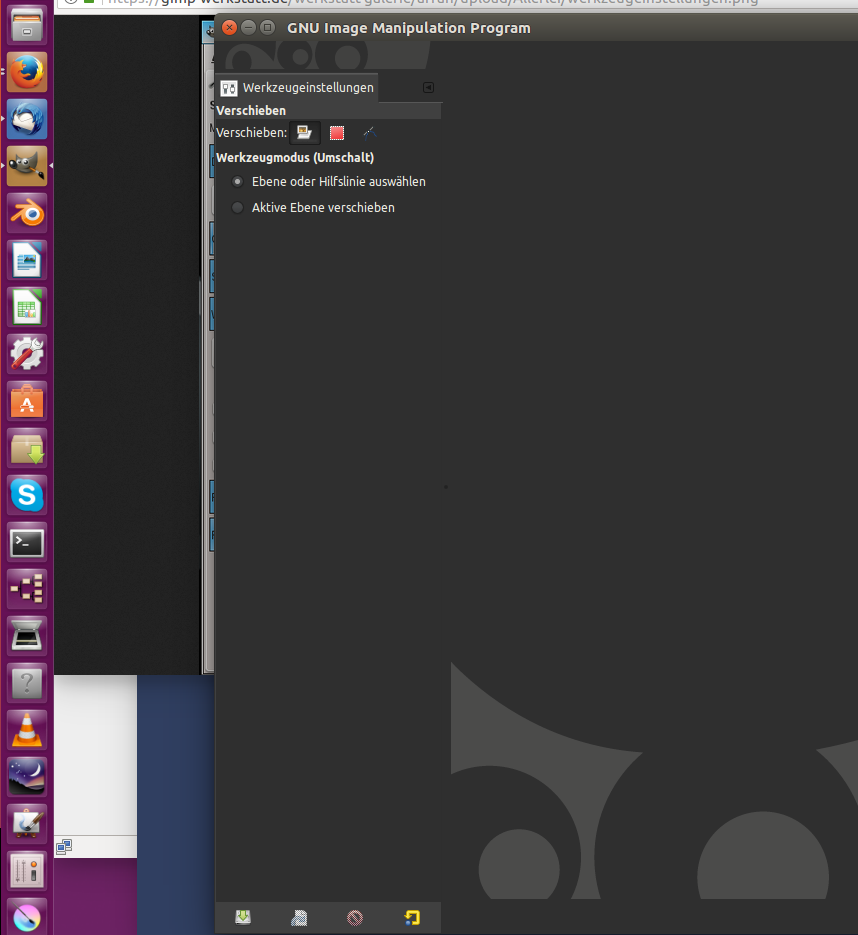Restore tool preset icon at bottom
858x935 pixels.
[x=299, y=917]
